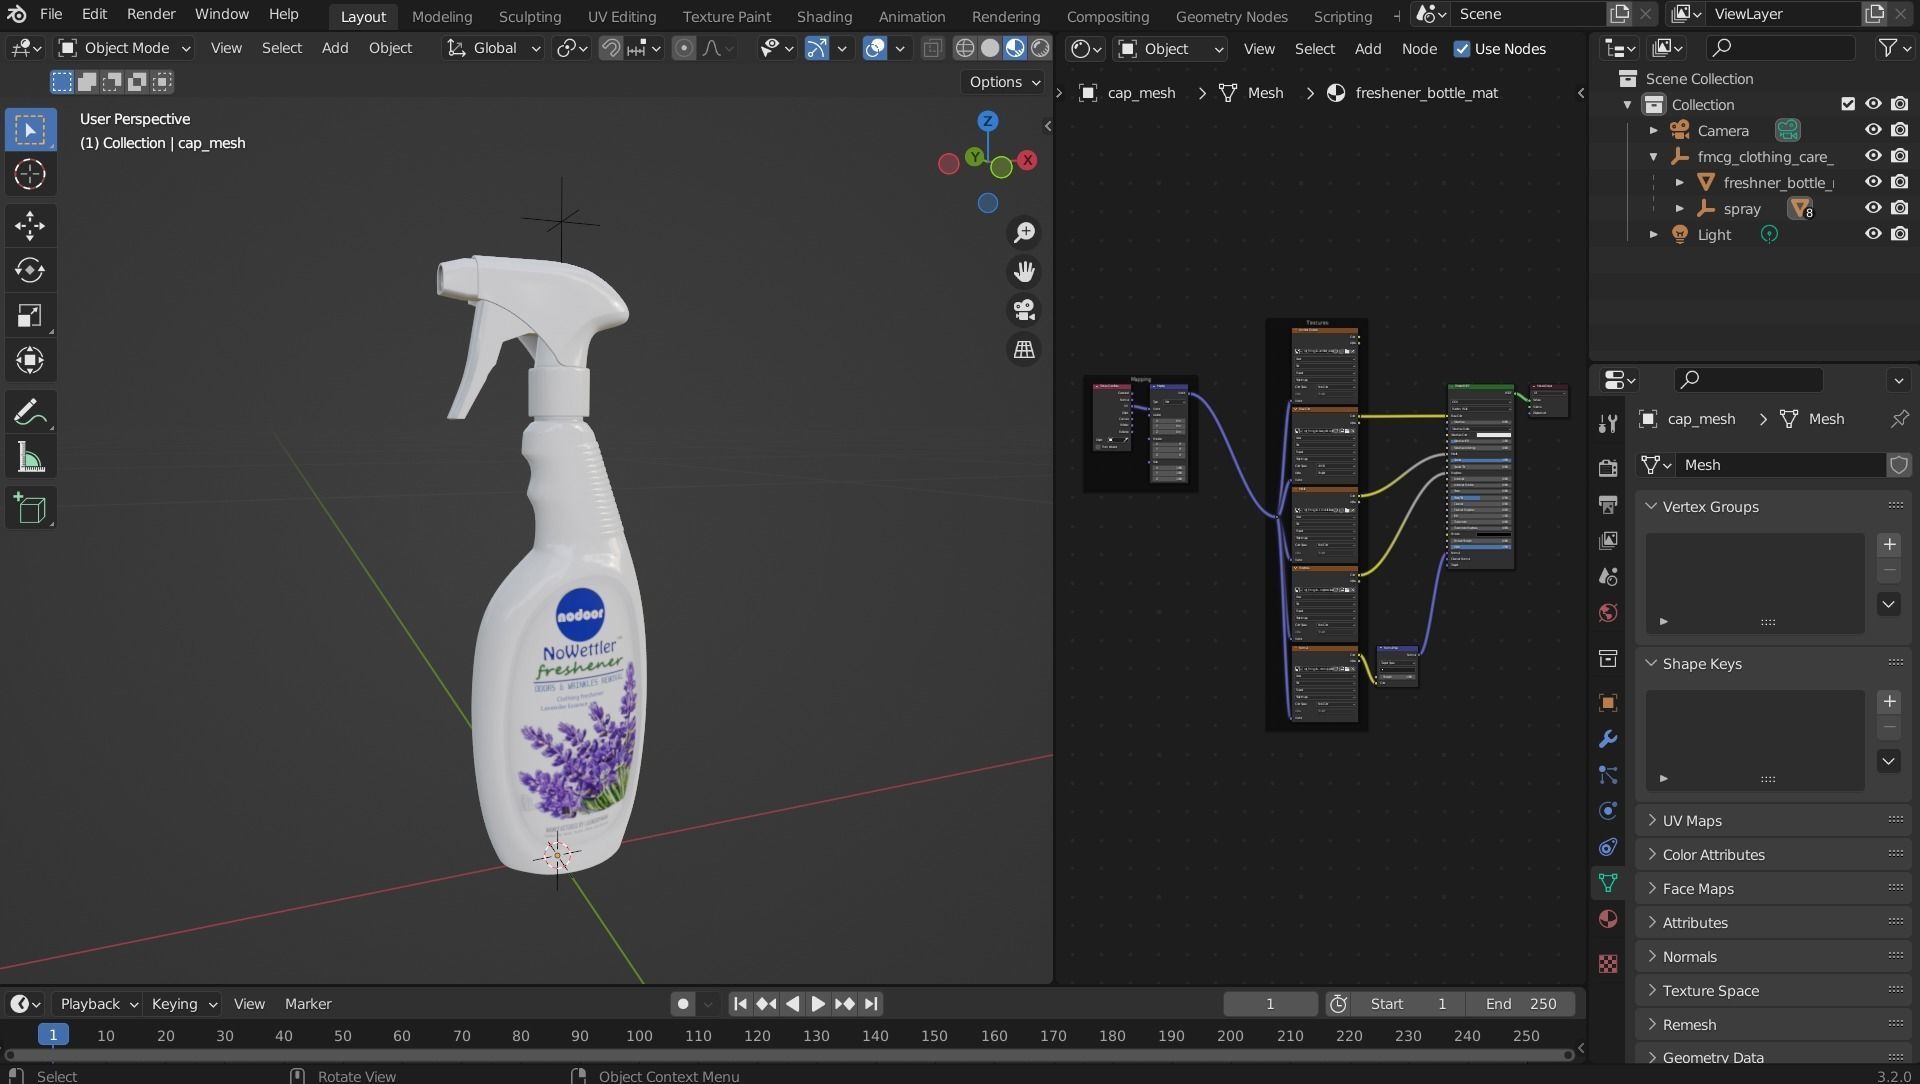Disable Collection render camera icon
1920x1084 pixels.
pyautogui.click(x=1899, y=104)
